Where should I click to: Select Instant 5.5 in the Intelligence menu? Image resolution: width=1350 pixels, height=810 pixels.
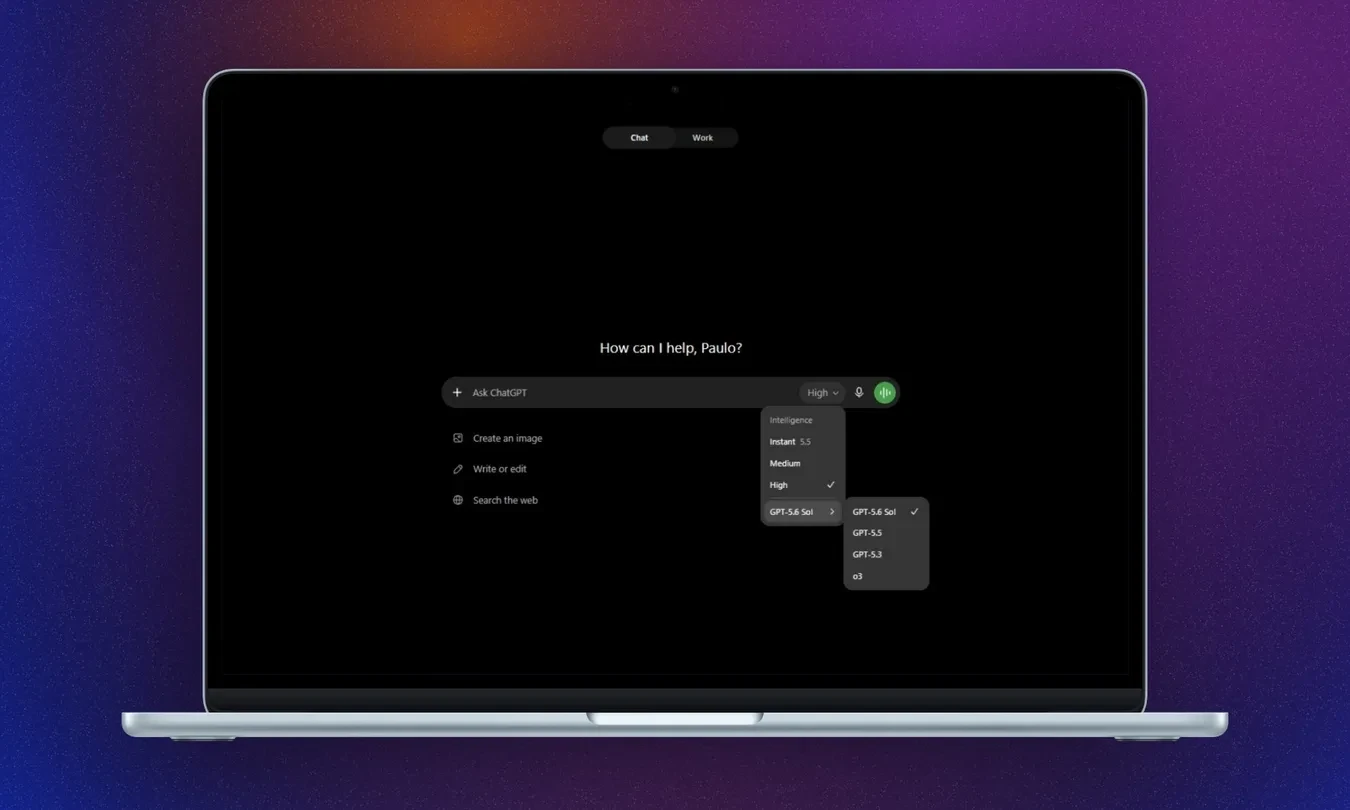[x=803, y=442]
